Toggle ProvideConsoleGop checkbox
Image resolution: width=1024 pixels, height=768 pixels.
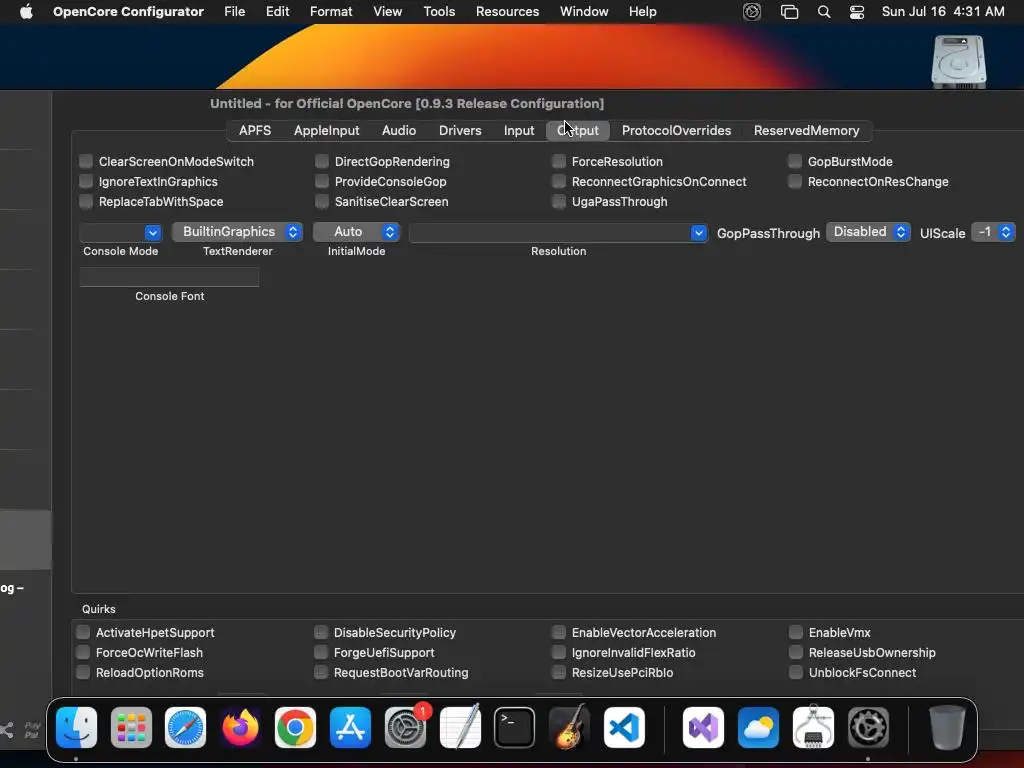click(322, 182)
